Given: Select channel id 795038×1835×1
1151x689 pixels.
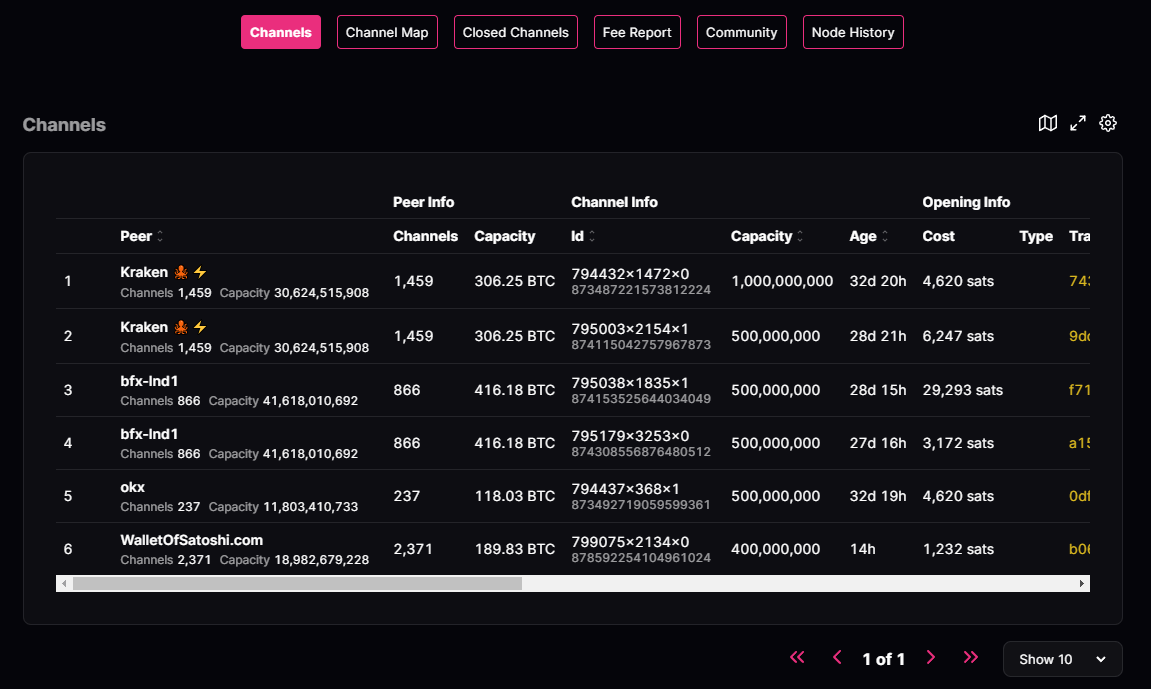Looking at the screenshot, I should click(x=630, y=383).
